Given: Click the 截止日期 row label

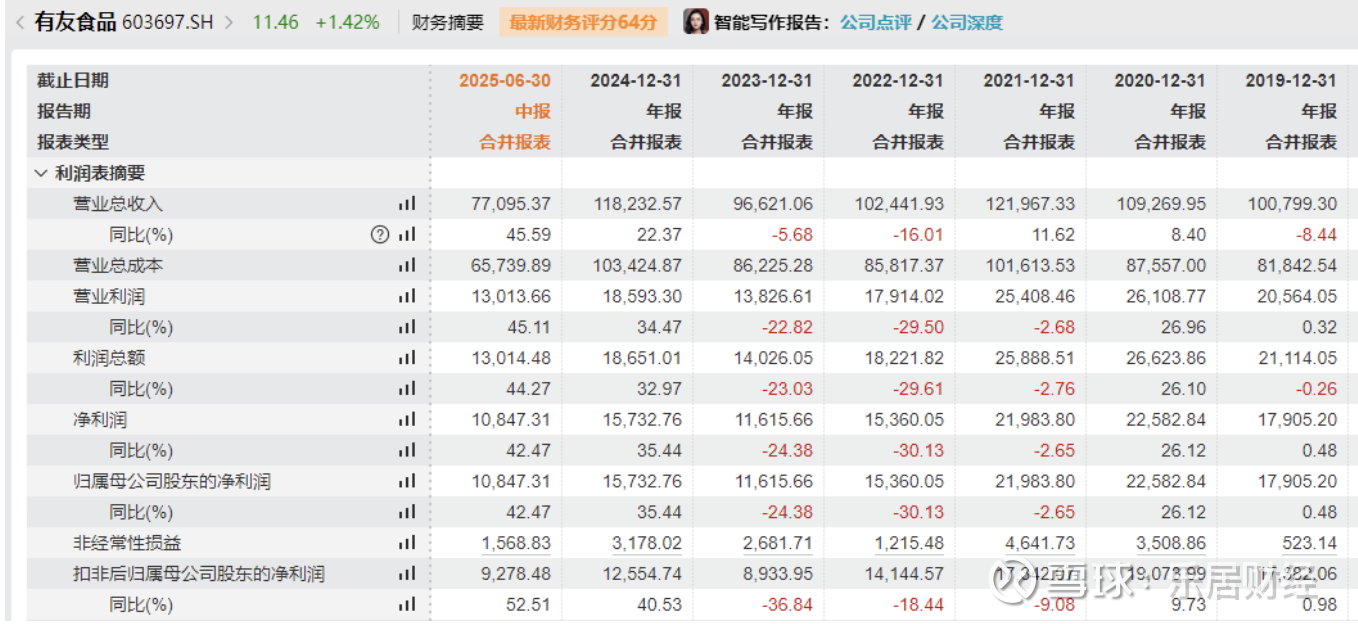Looking at the screenshot, I should [73, 81].
